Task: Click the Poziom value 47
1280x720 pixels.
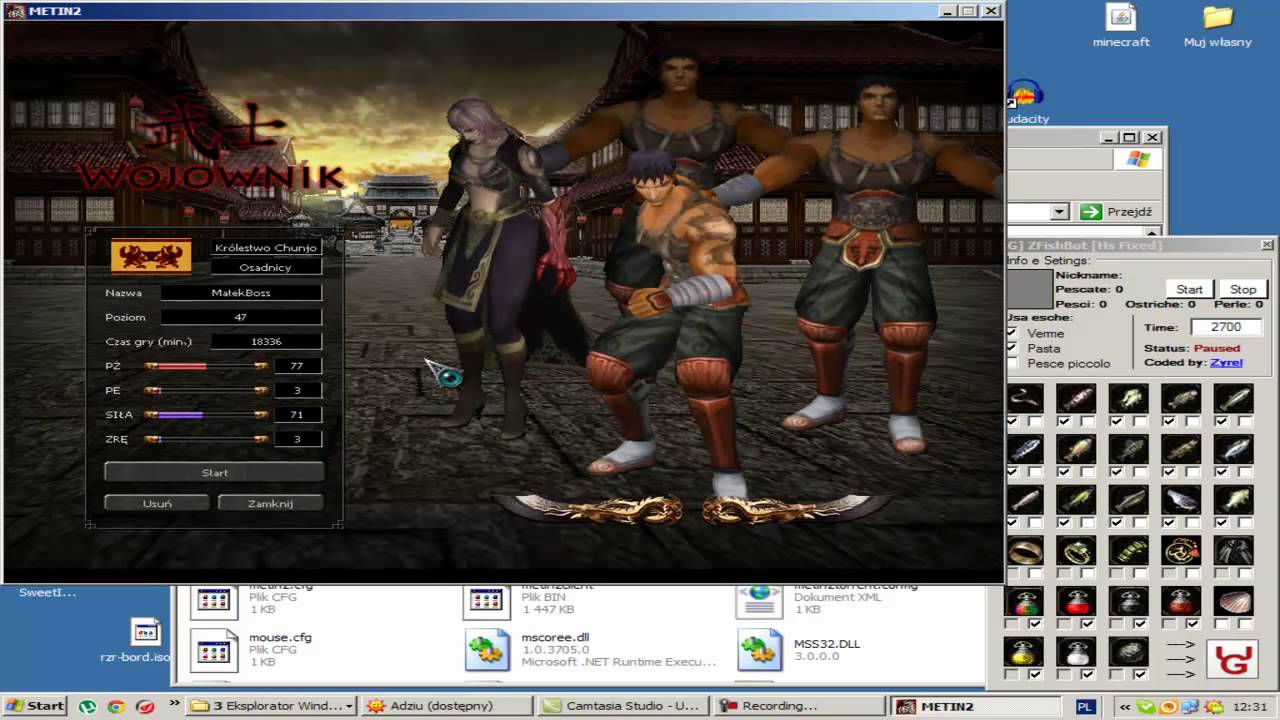Action: point(241,317)
